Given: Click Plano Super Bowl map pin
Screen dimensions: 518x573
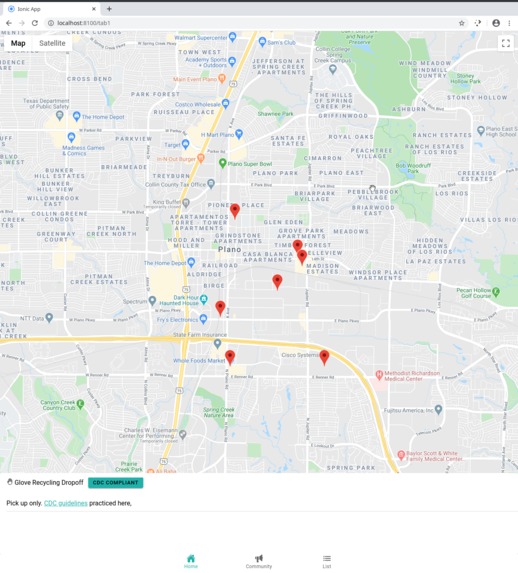Looking at the screenshot, I should [x=222, y=163].
